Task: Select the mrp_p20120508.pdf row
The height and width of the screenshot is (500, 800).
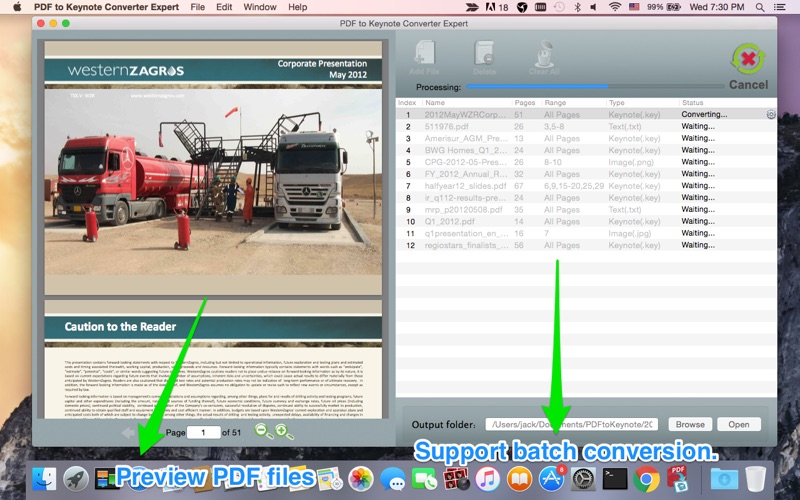Action: [586, 209]
